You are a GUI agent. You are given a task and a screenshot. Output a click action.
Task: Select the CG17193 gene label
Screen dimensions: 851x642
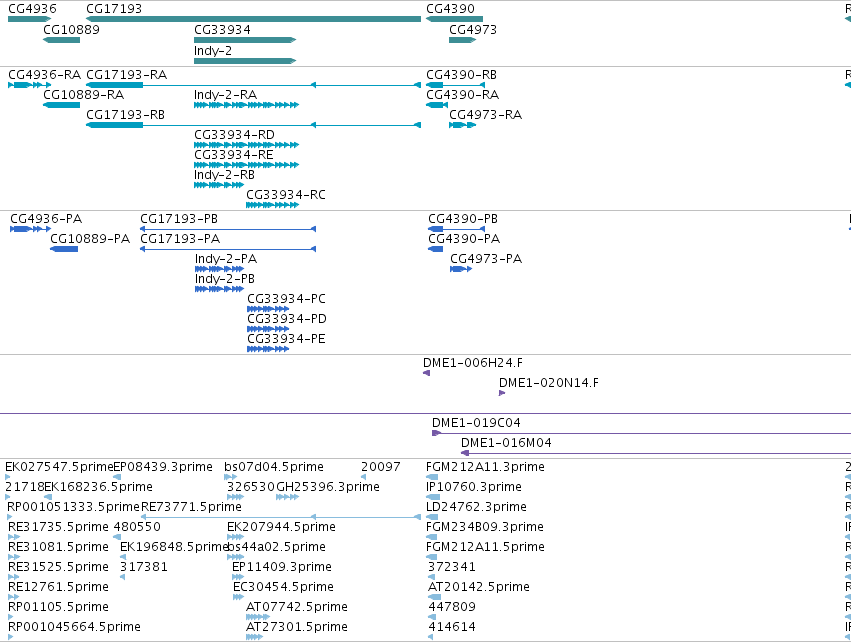(x=114, y=9)
